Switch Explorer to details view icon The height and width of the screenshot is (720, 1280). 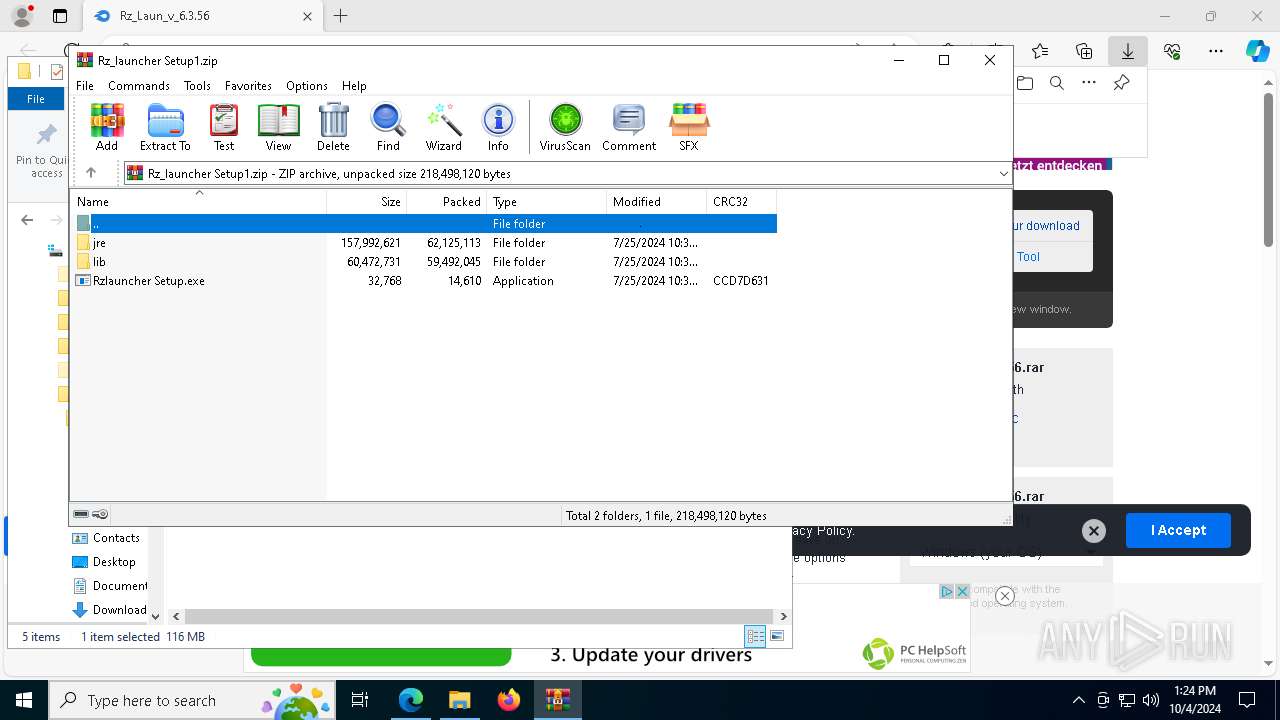point(755,637)
